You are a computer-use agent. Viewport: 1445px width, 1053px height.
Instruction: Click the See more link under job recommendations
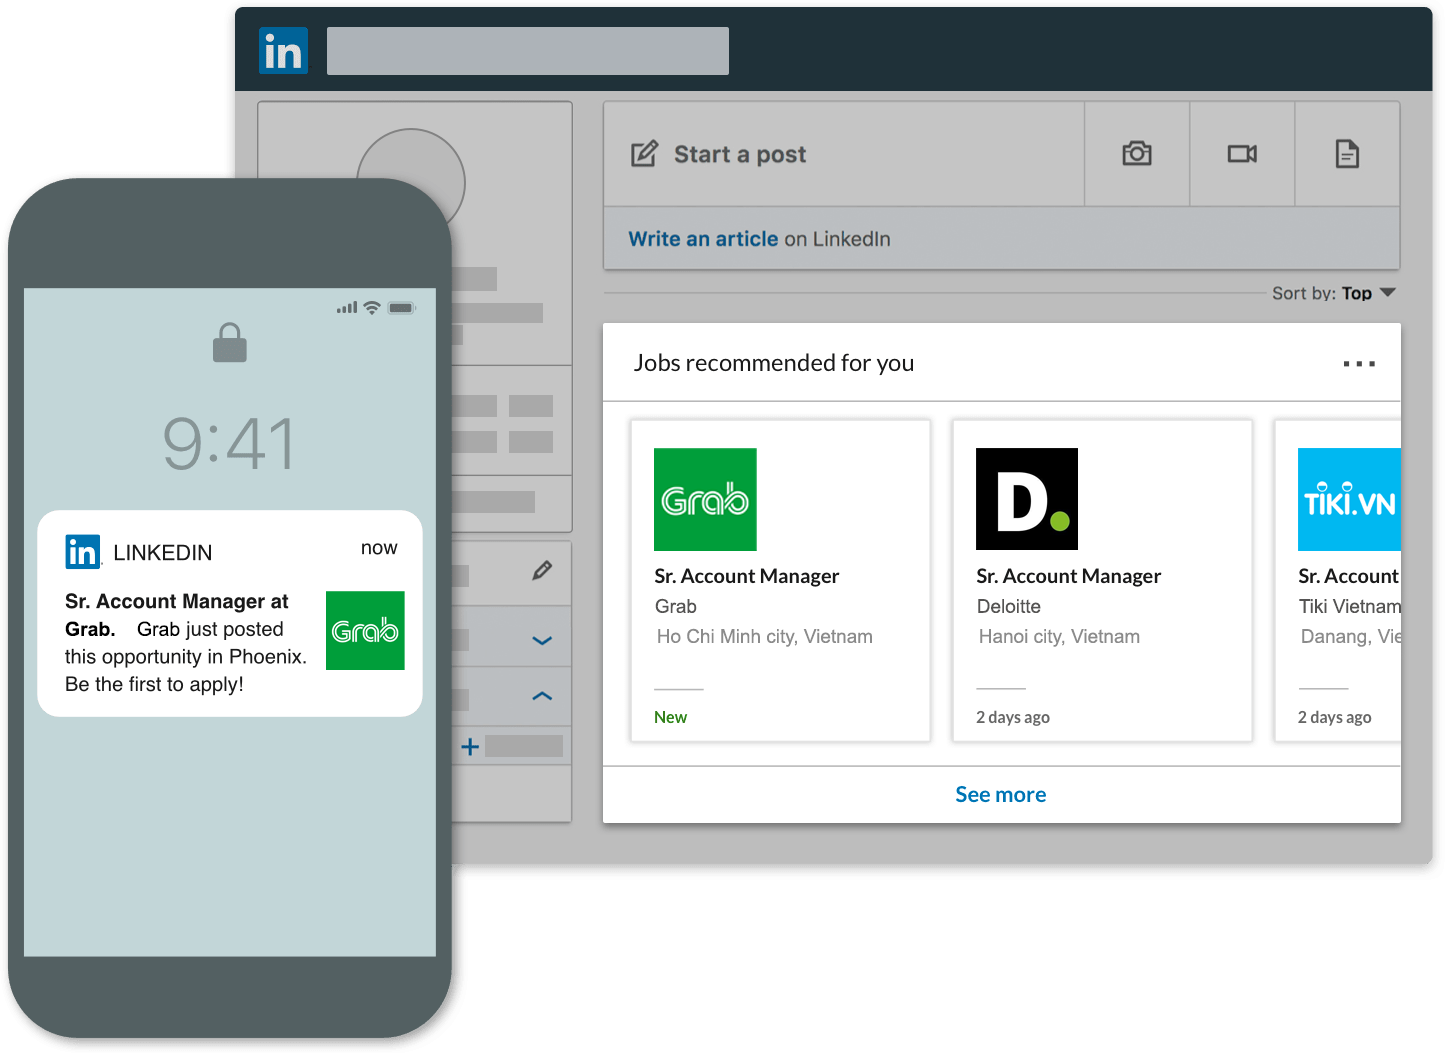click(1000, 793)
